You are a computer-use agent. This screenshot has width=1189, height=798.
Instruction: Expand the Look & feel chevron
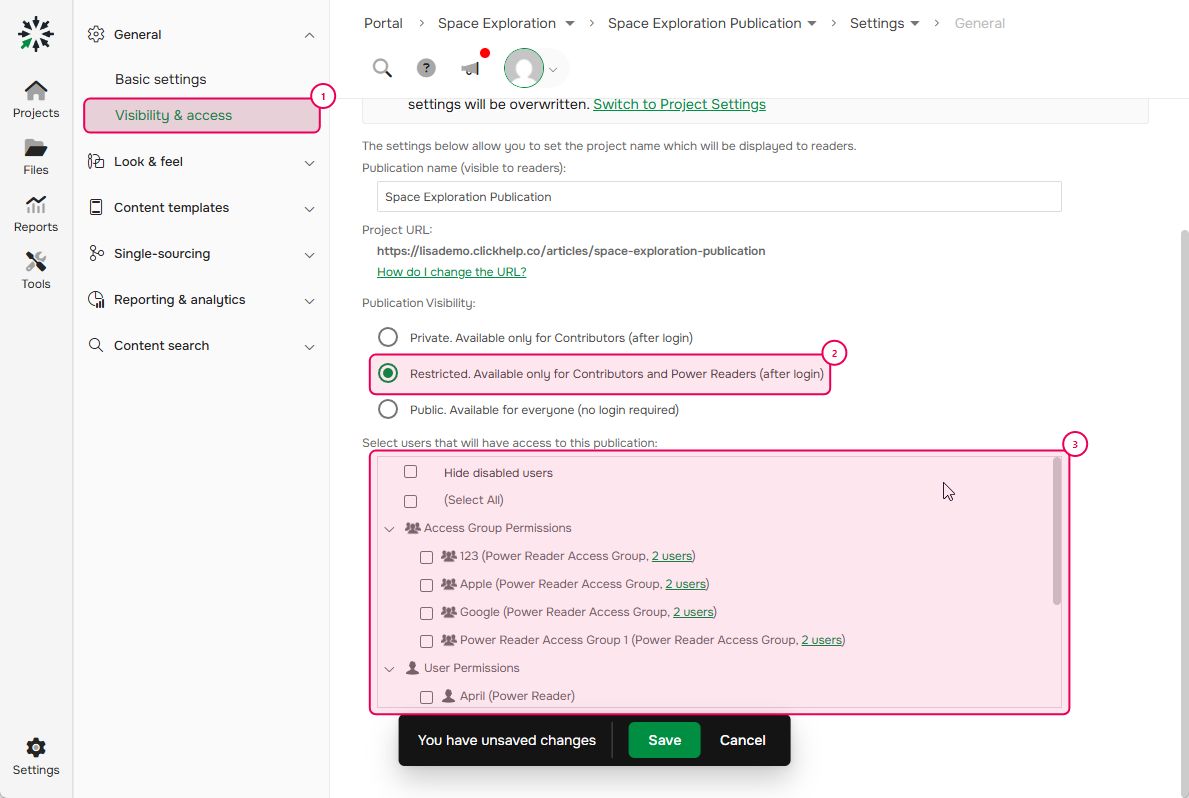tap(309, 163)
